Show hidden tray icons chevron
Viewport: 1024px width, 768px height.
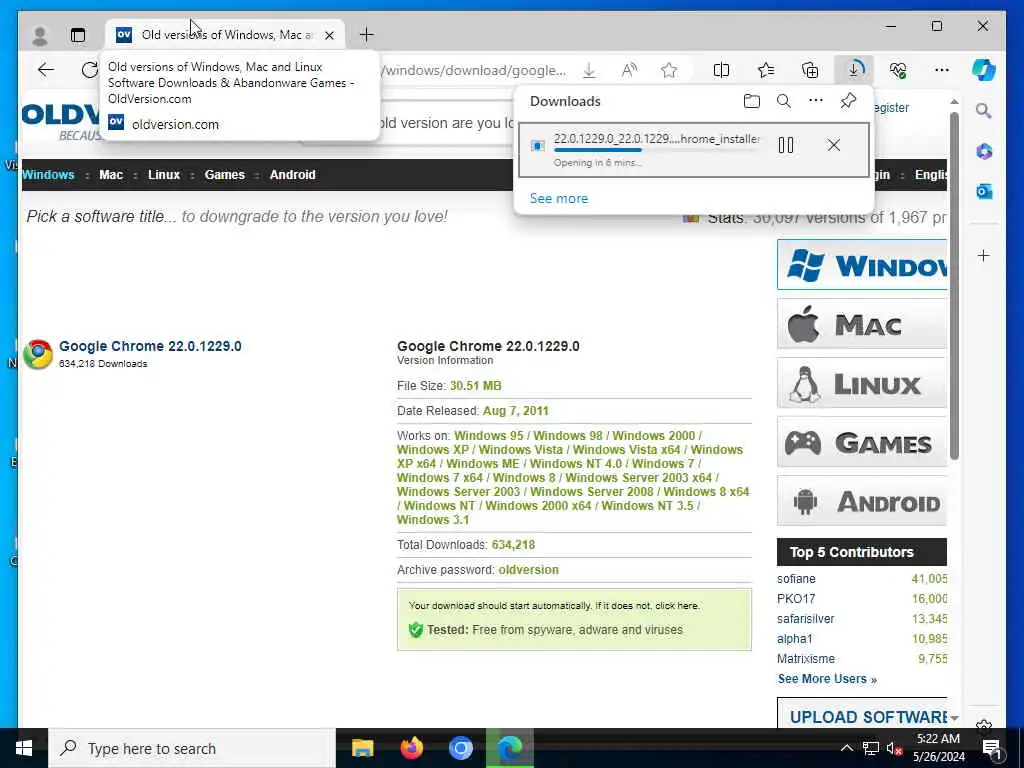[846, 748]
